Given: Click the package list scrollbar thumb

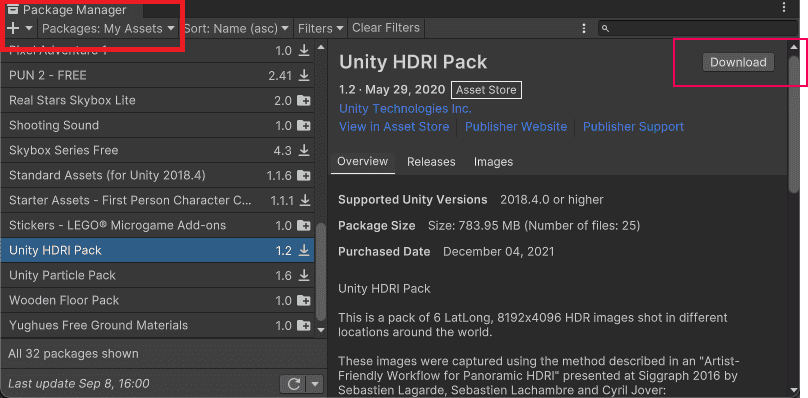Looking at the screenshot, I should coord(321,272).
